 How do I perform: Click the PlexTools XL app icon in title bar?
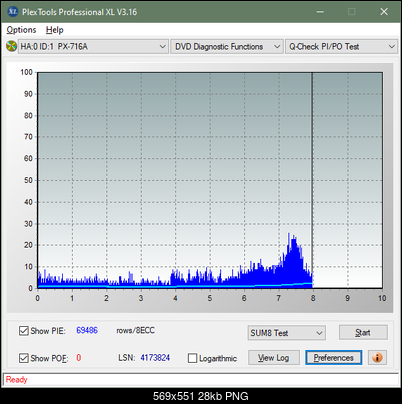coord(13,12)
